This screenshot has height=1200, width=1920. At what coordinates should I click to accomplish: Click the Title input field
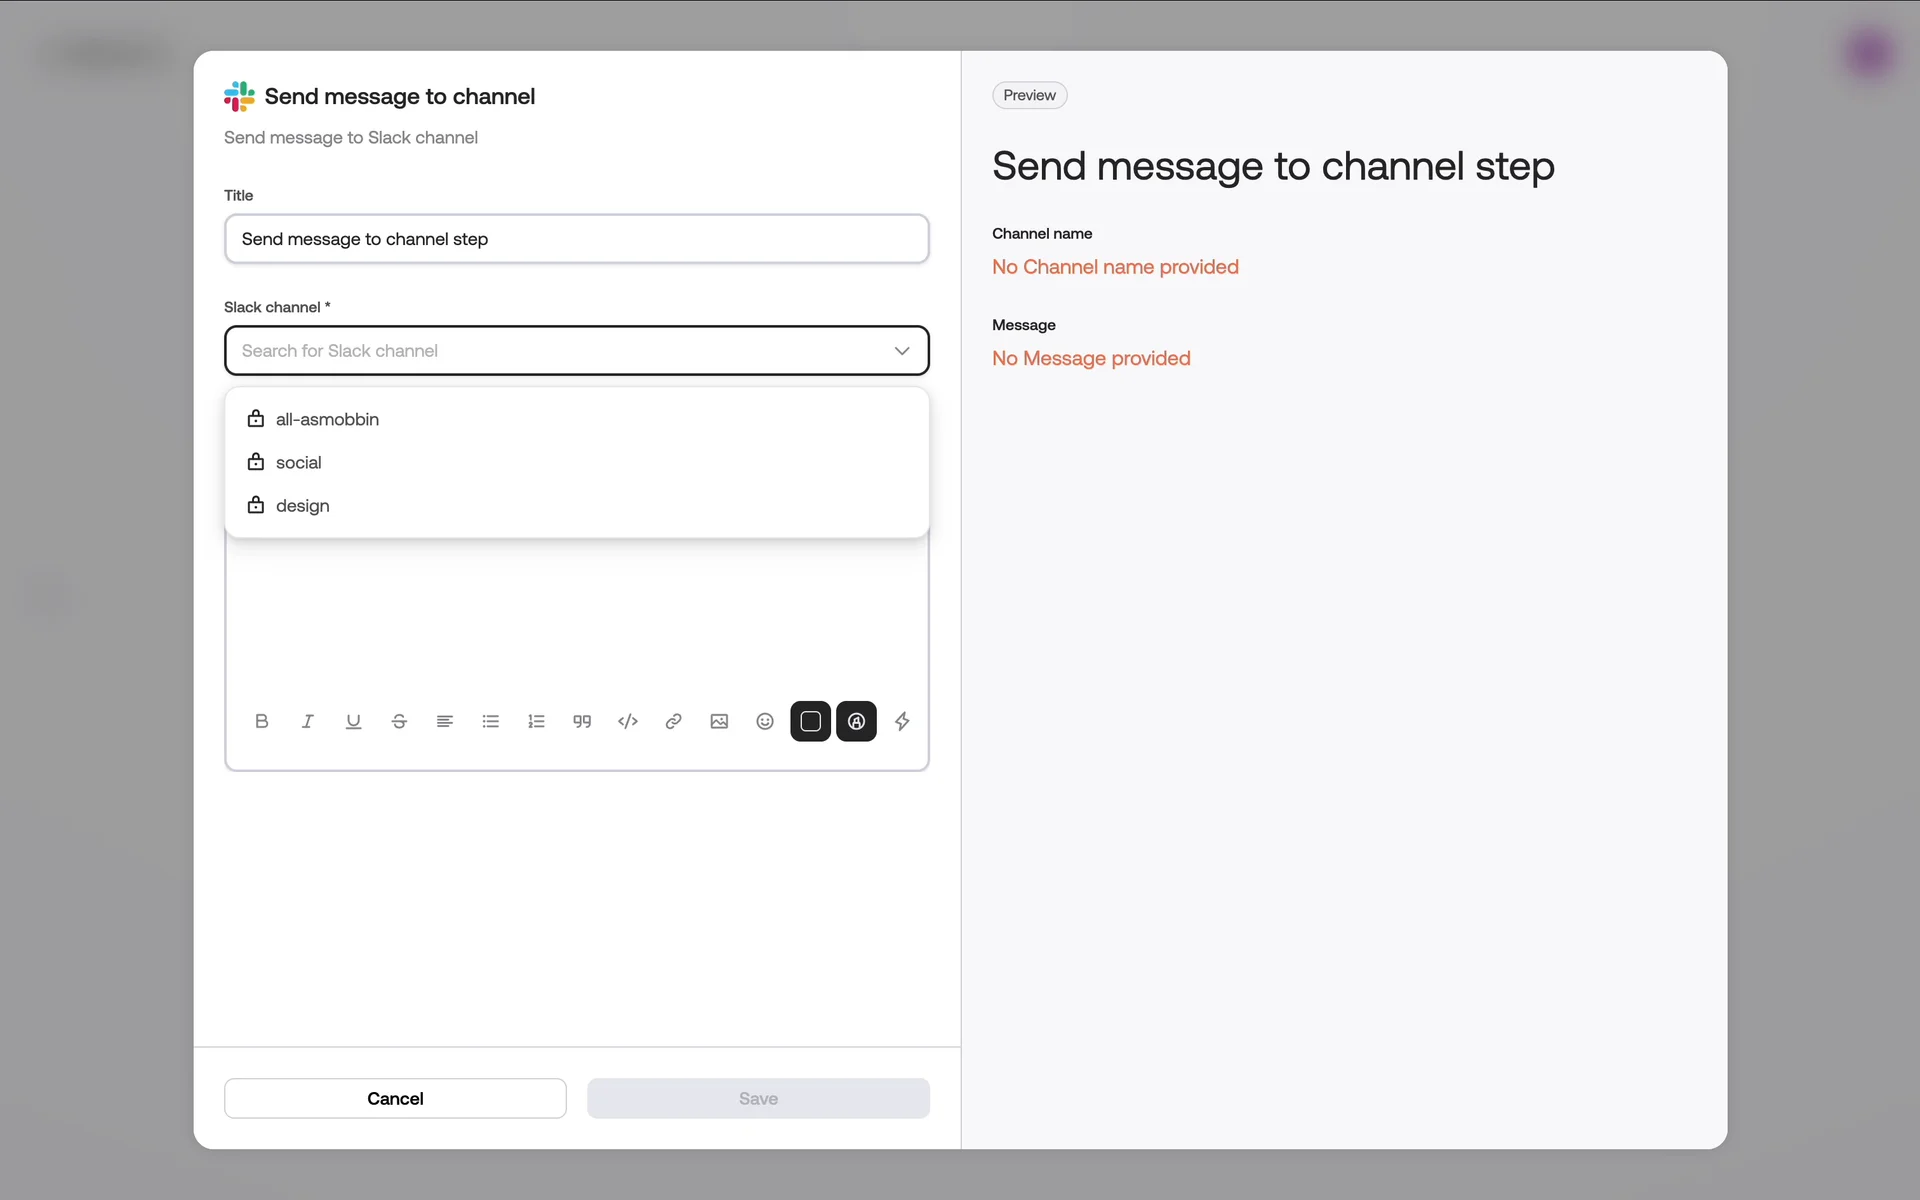(576, 239)
